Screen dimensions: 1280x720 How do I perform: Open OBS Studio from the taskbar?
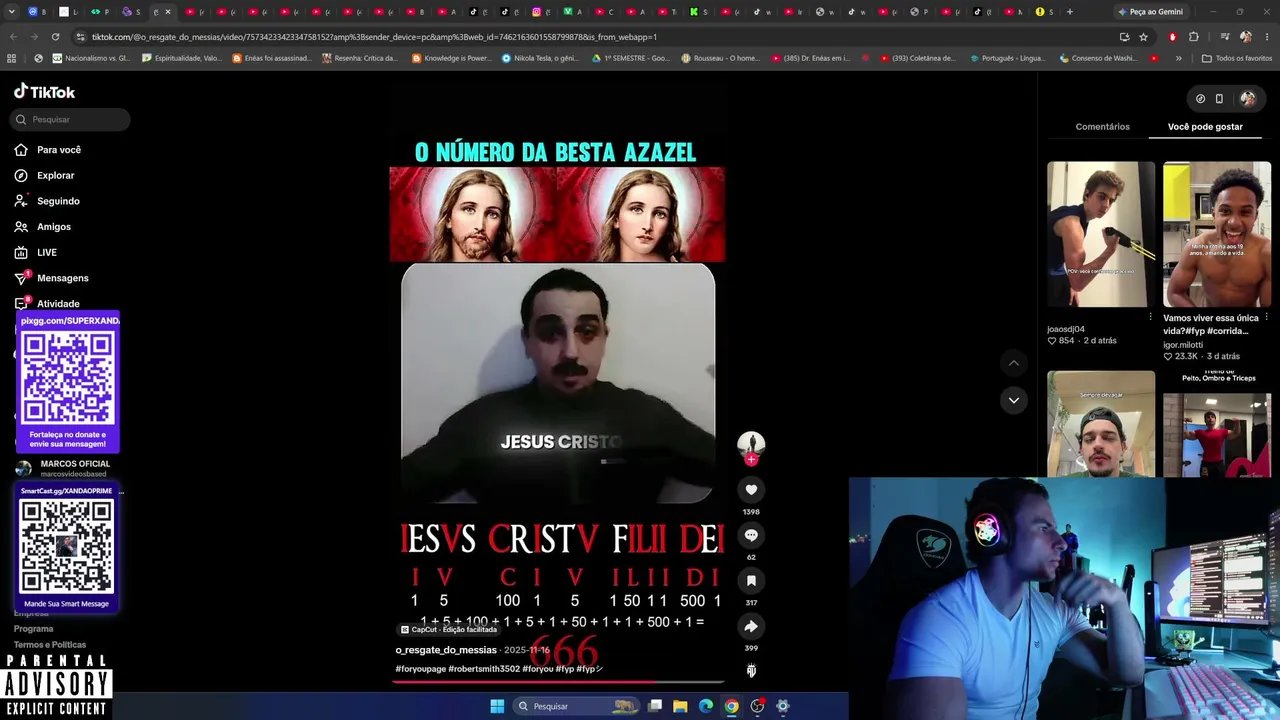click(757, 706)
